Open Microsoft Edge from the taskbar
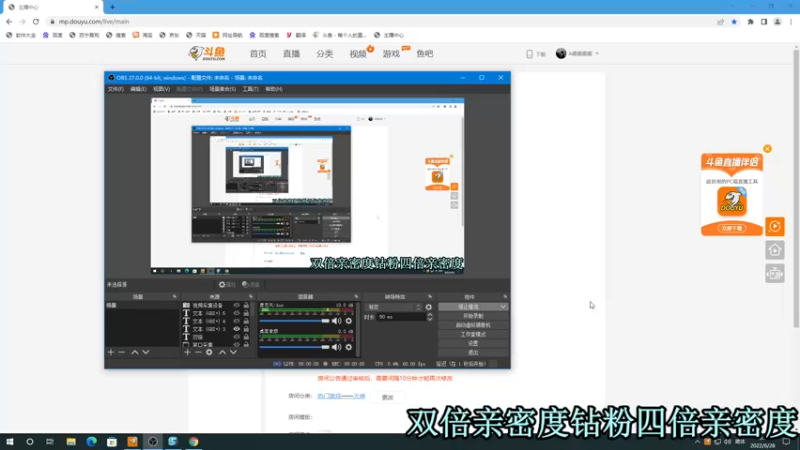Viewport: 800px width, 450px height. [91, 441]
